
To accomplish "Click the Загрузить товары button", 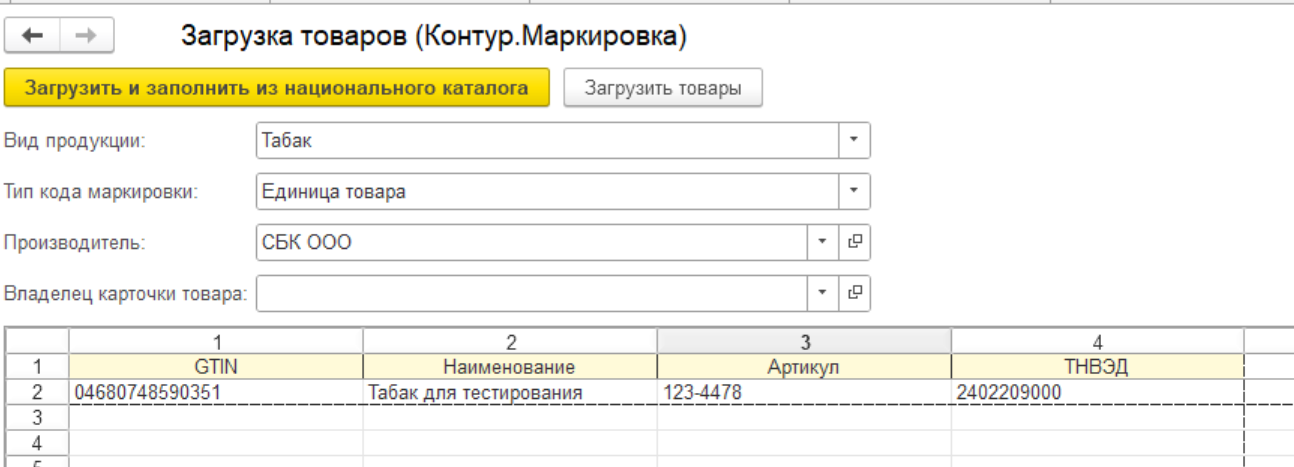I will pos(663,88).
